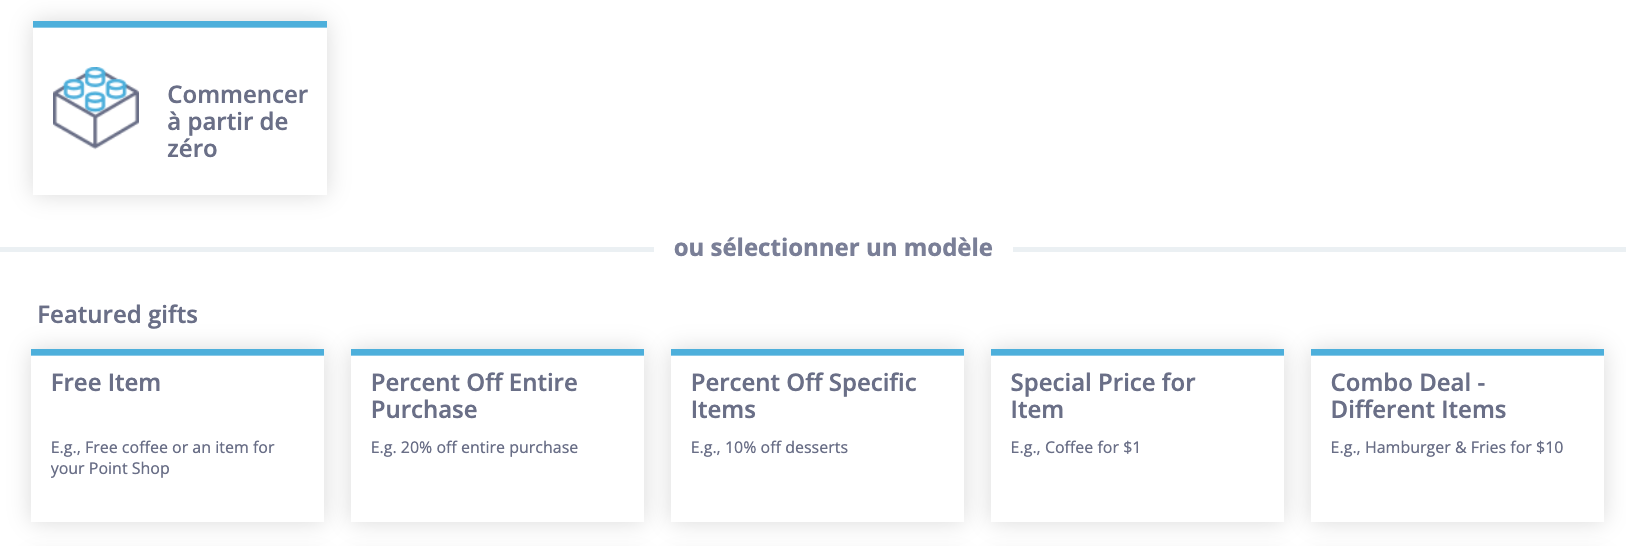Click the building block icon
The width and height of the screenshot is (1626, 546).
(x=96, y=108)
